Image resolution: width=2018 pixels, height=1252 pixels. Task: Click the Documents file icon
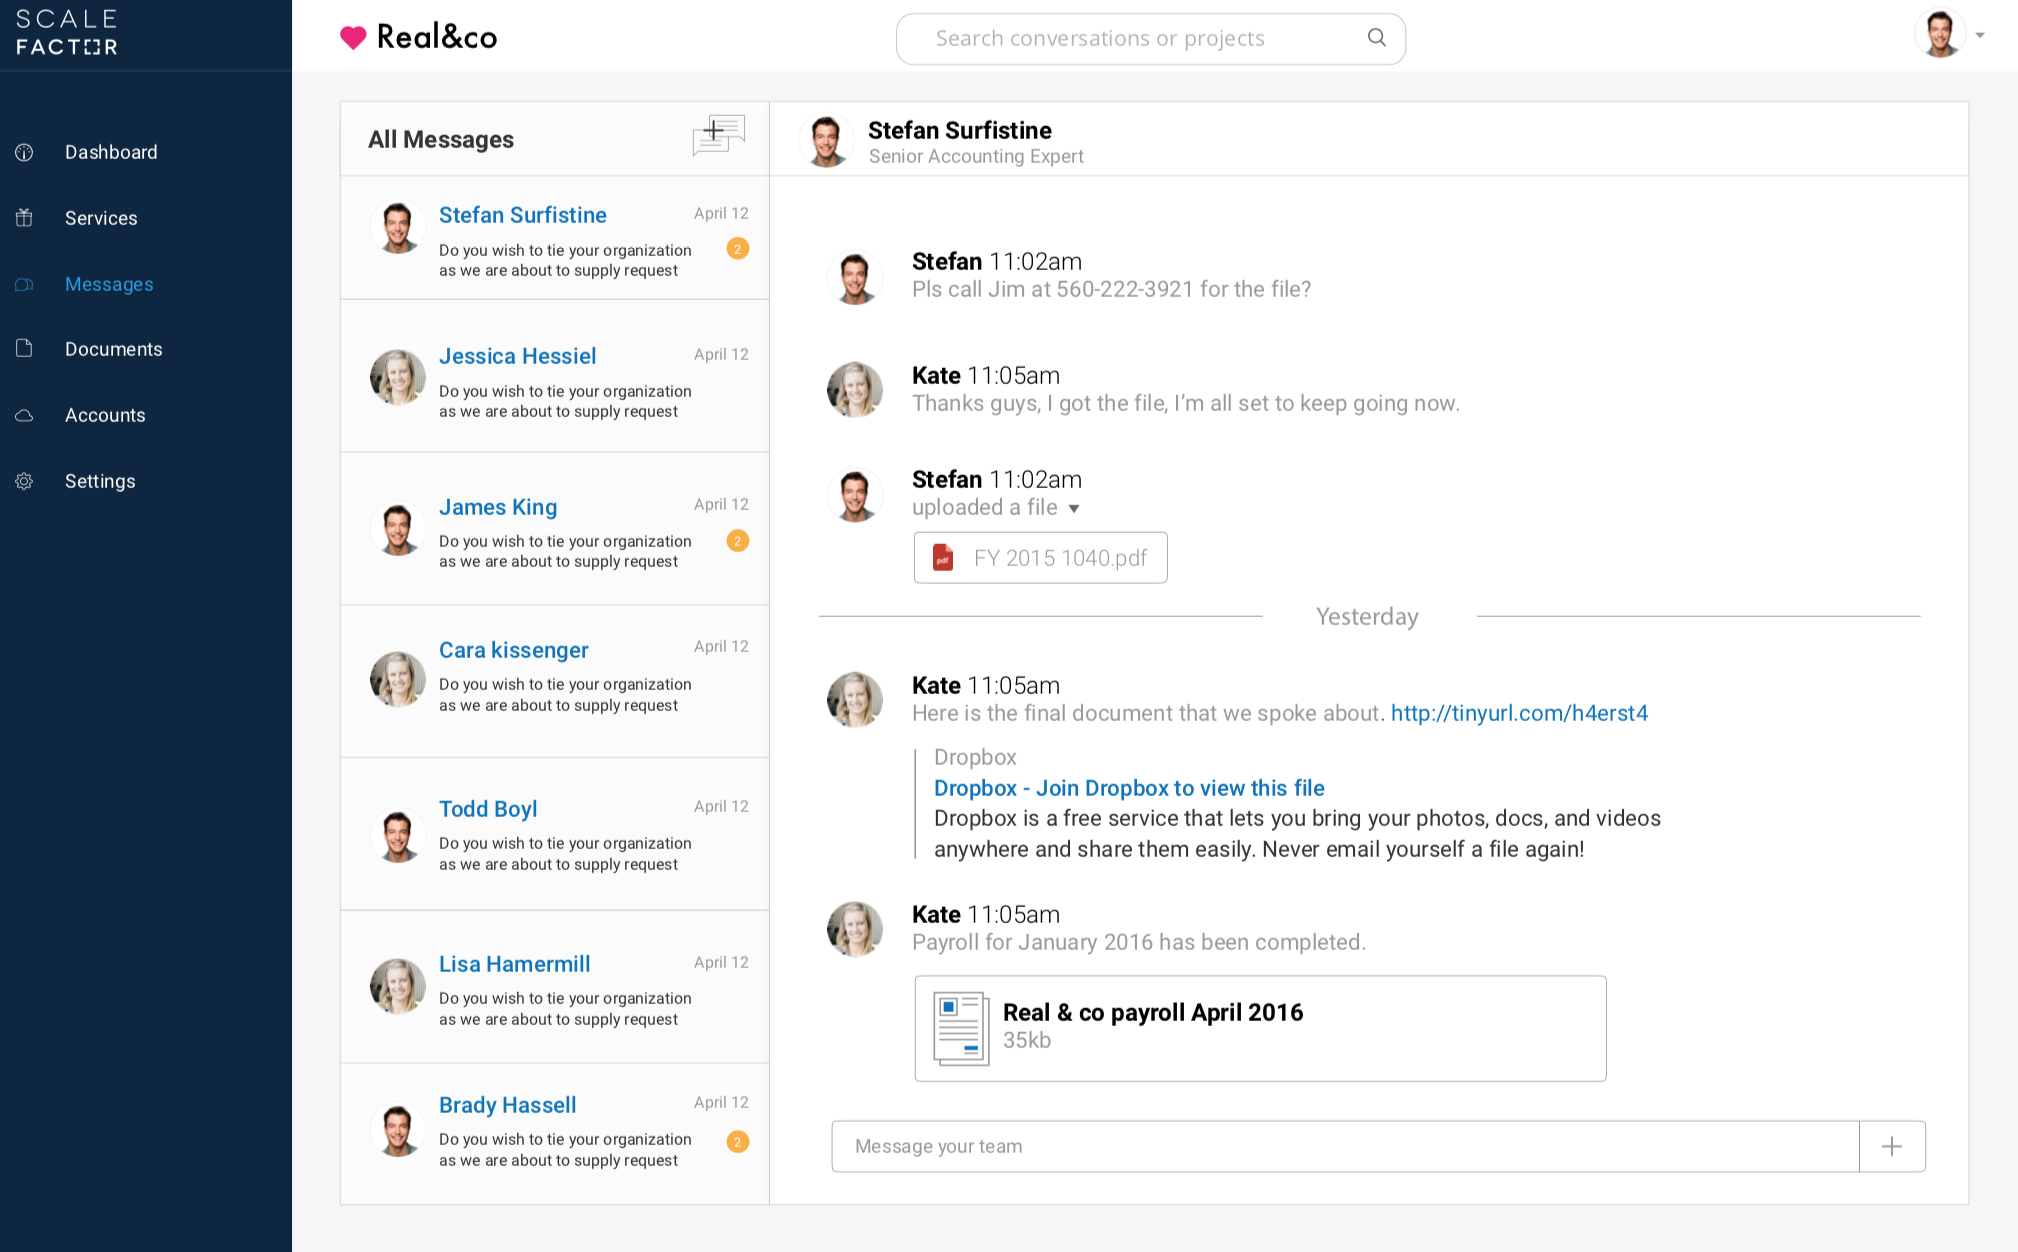point(25,348)
